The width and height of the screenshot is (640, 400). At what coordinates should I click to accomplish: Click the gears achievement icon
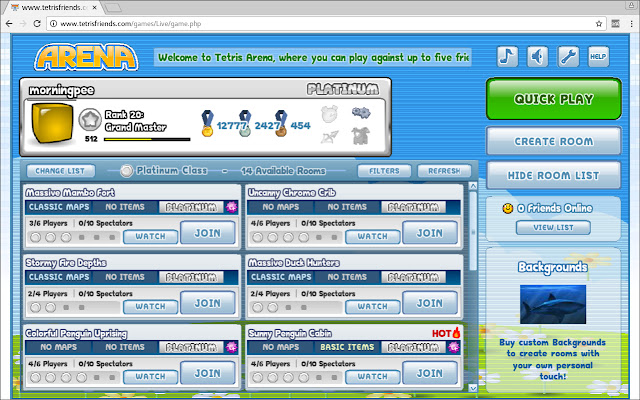tap(361, 113)
